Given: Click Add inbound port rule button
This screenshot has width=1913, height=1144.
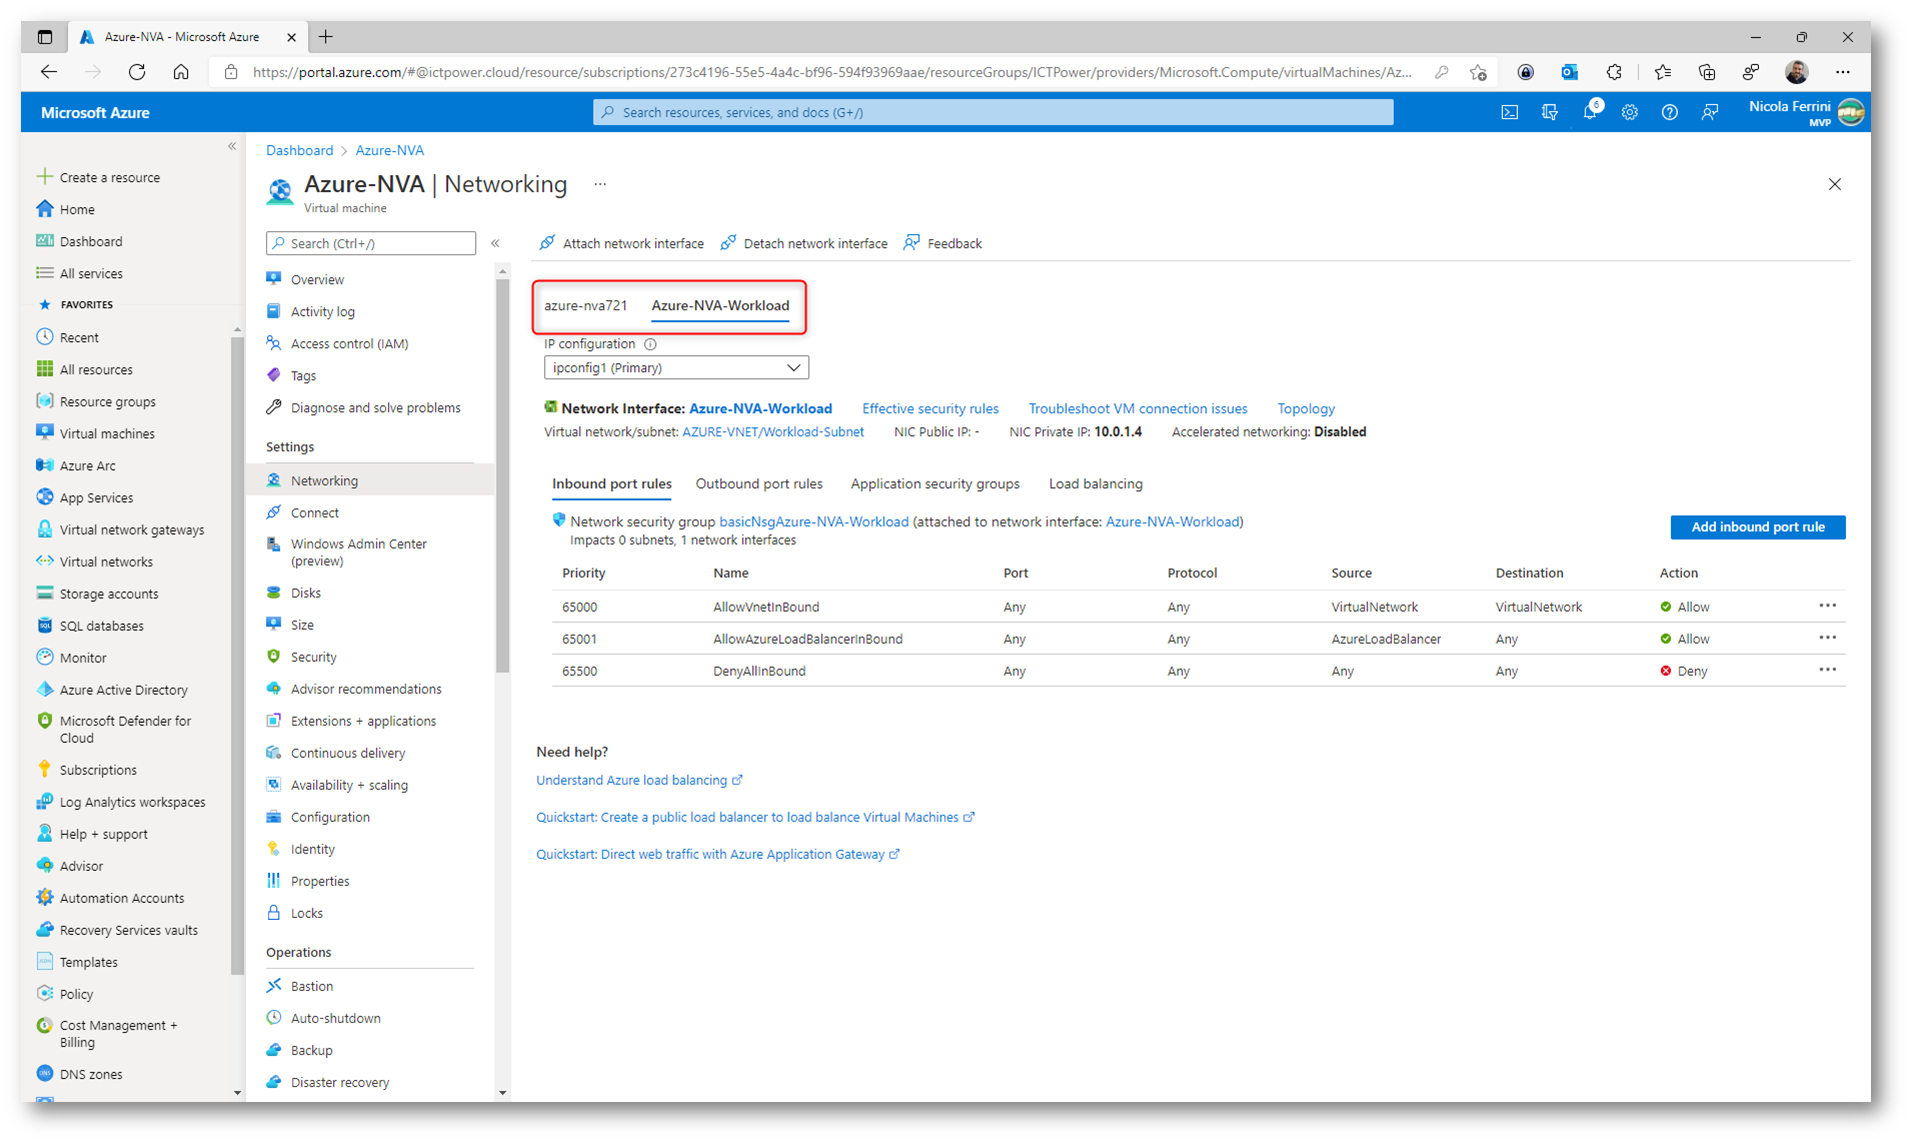Looking at the screenshot, I should click(x=1757, y=527).
